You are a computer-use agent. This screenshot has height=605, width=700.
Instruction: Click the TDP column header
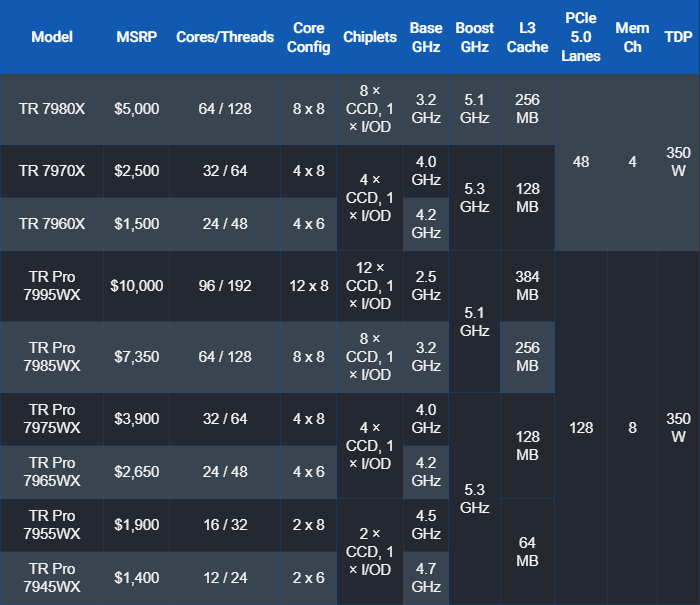point(678,37)
